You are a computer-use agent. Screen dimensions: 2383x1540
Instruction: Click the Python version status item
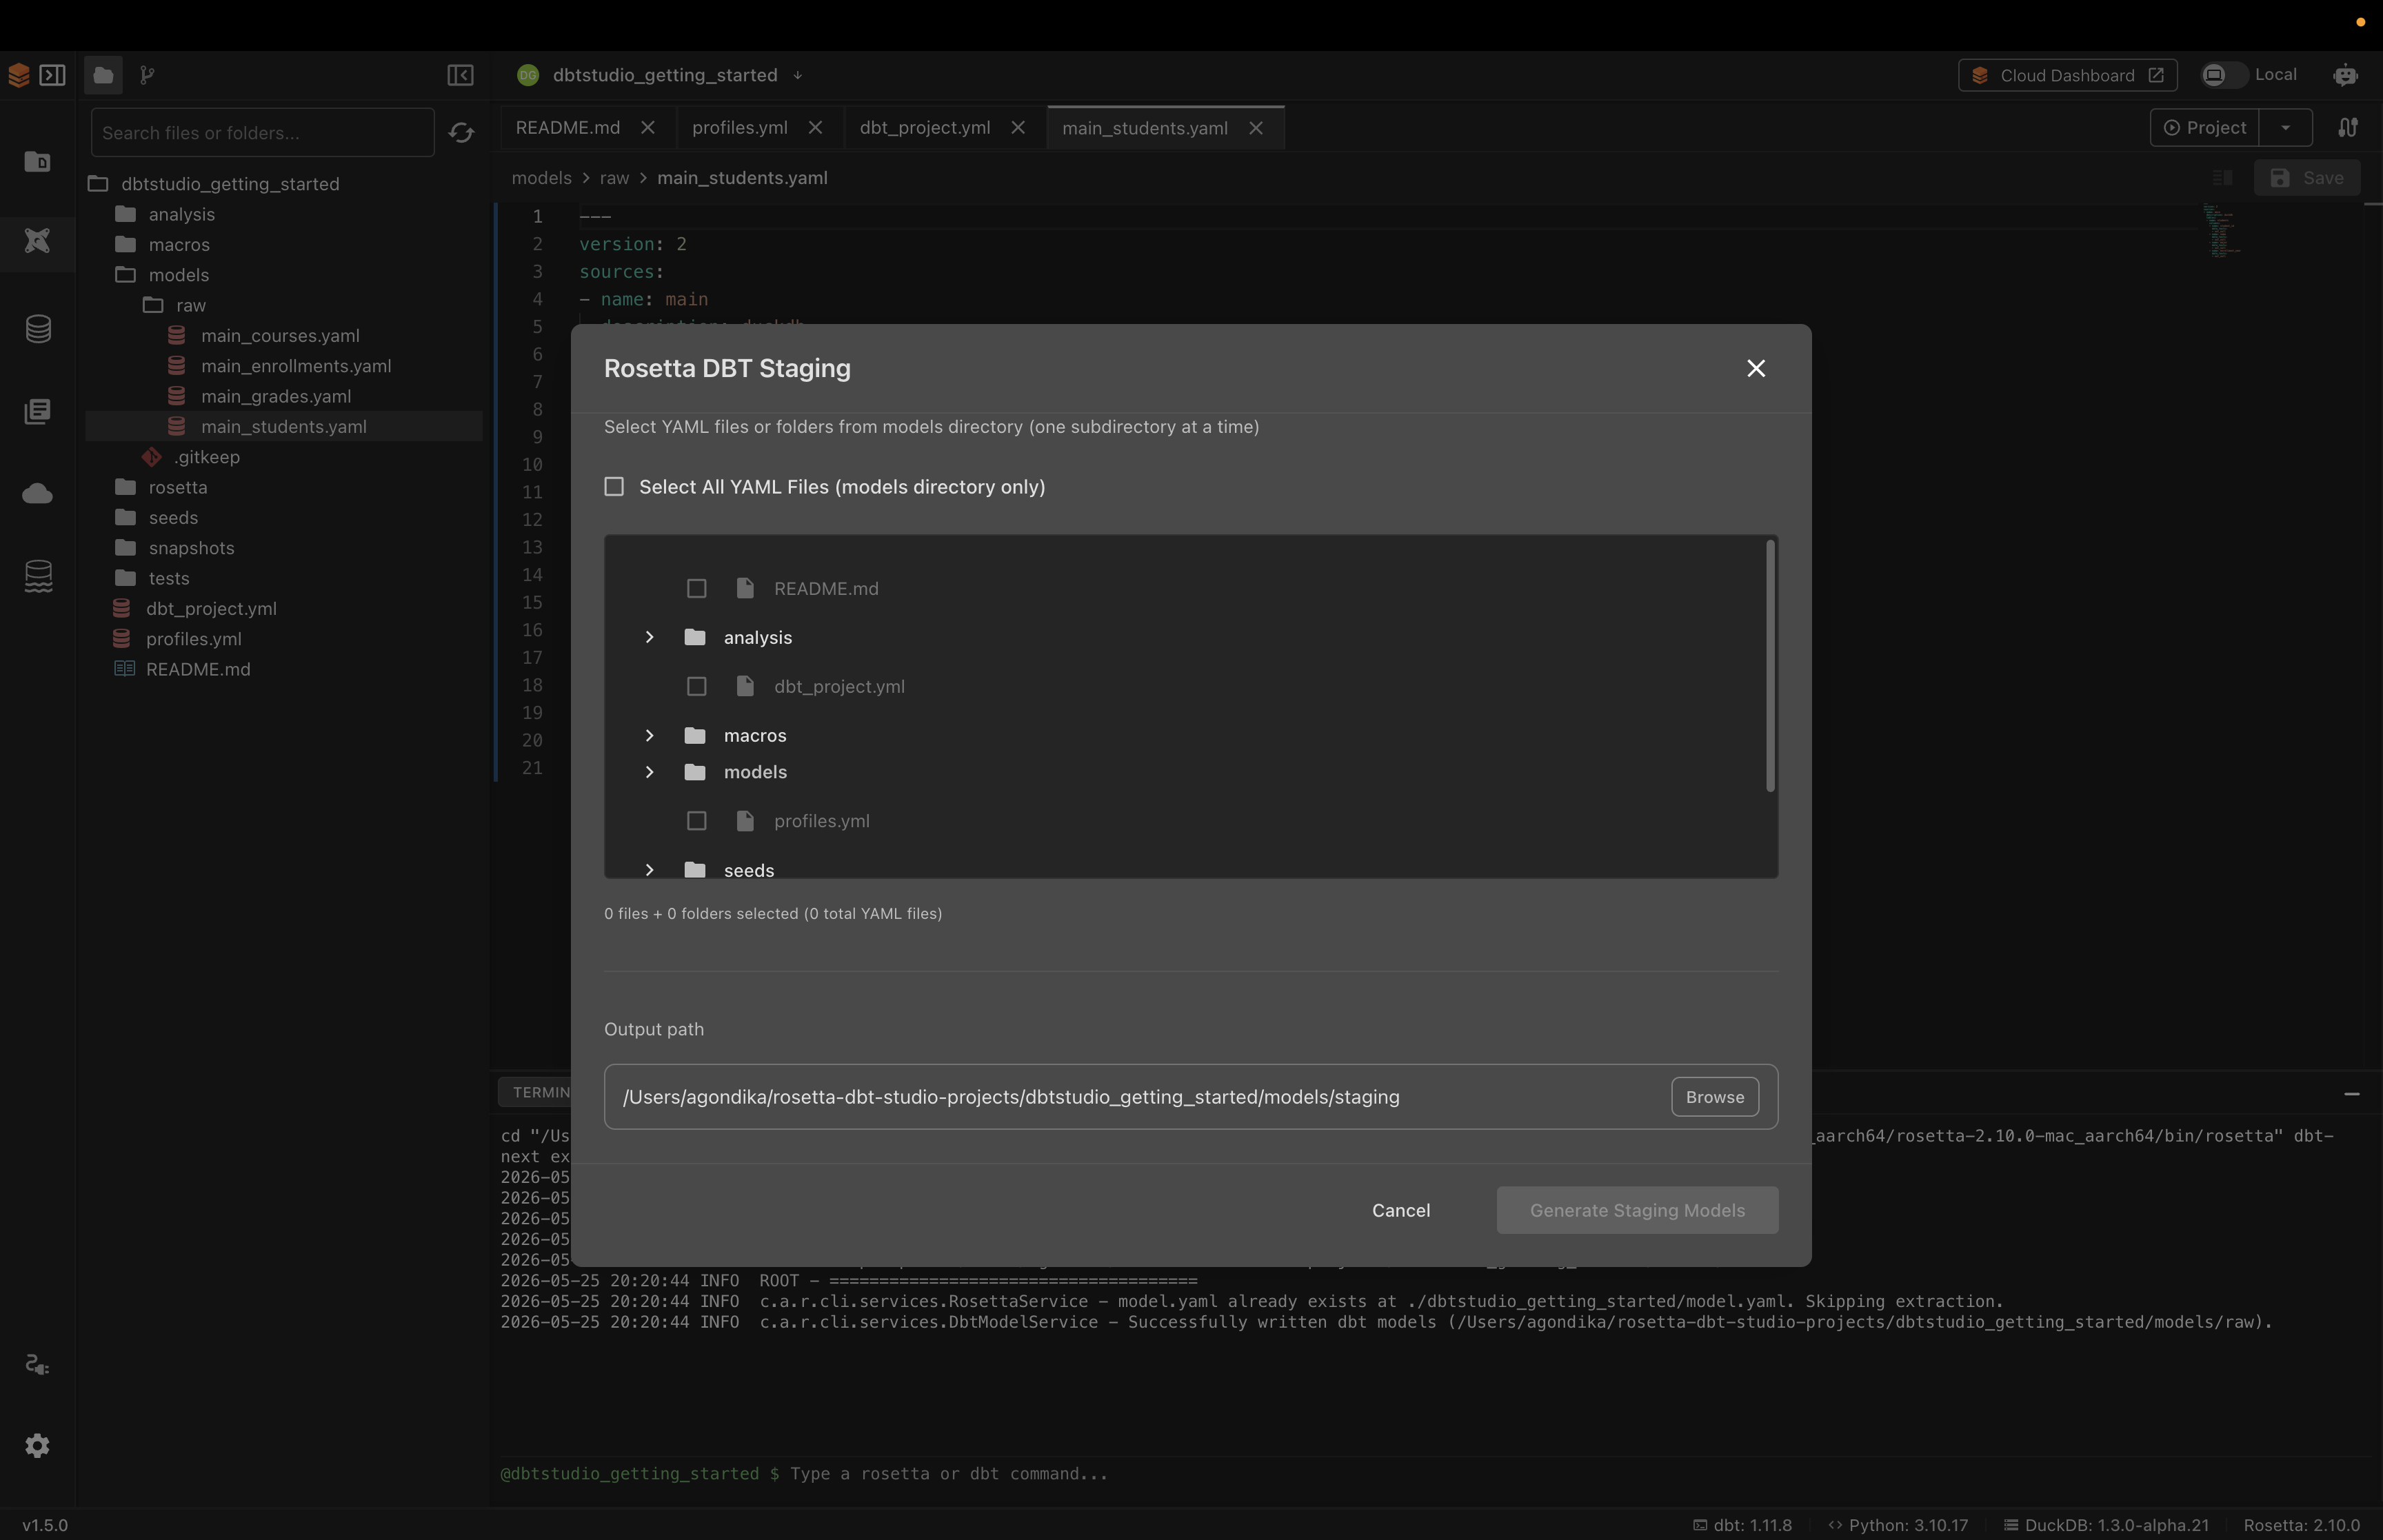pos(1898,1525)
